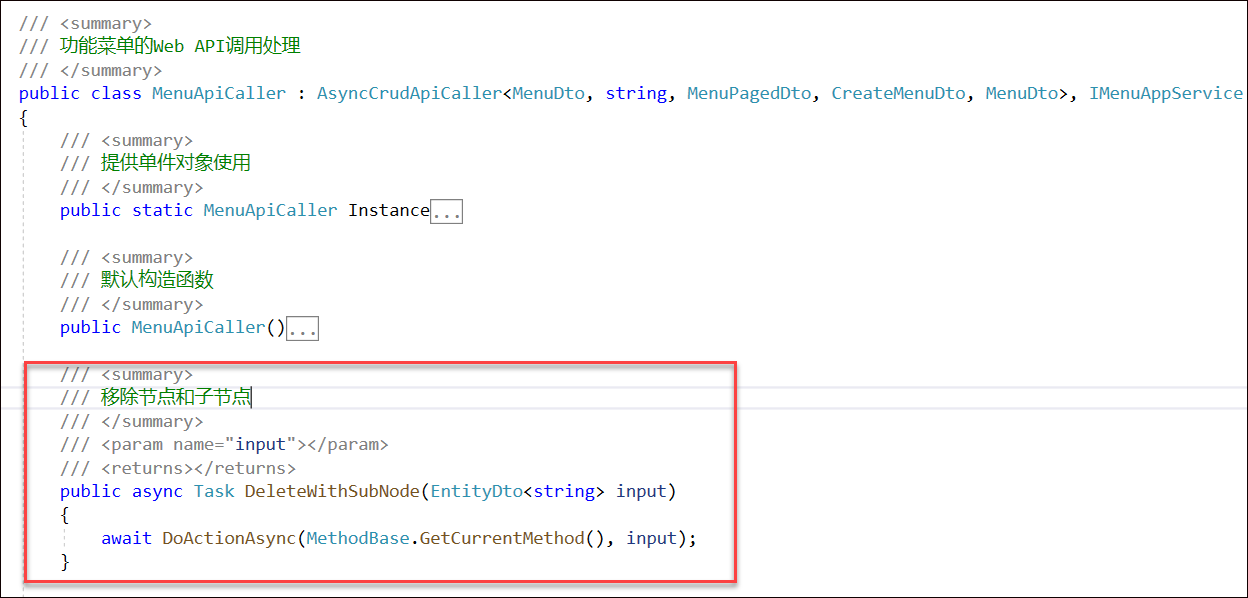The height and width of the screenshot is (598, 1248).
Task: Click the comment 移除节点和子节点
Action: pos(176,397)
